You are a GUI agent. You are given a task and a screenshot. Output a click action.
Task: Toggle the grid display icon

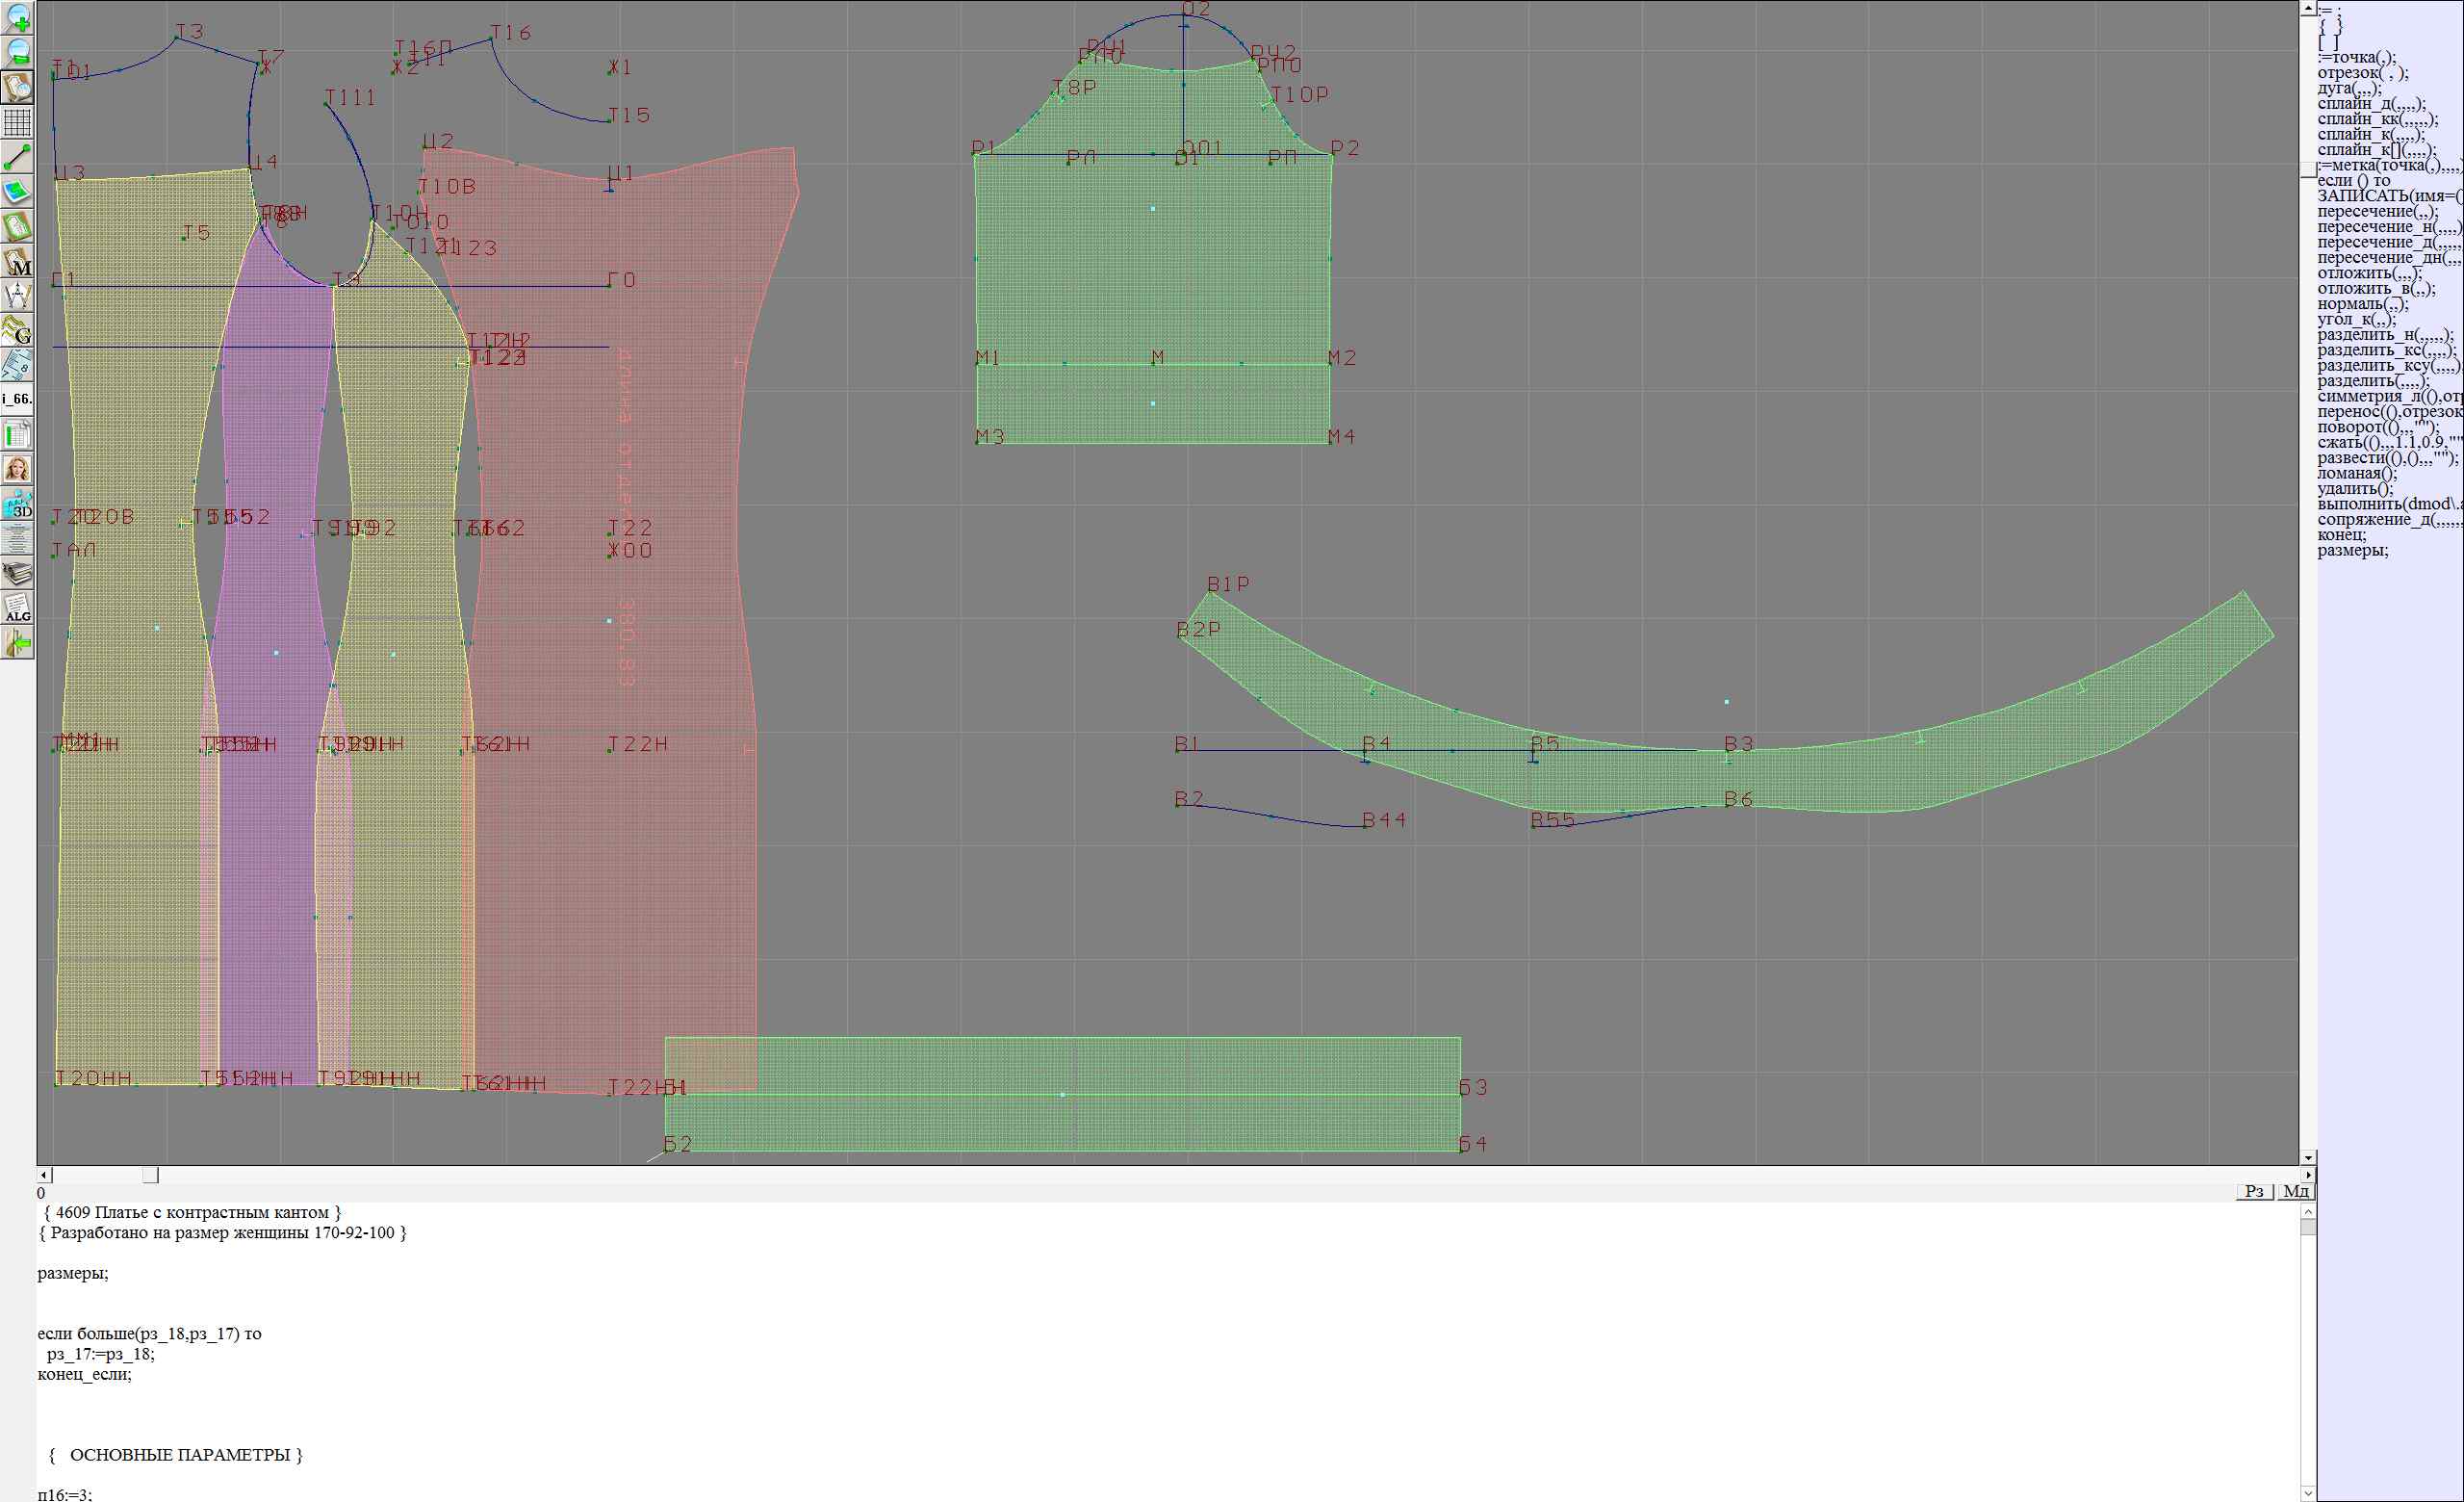pos(18,122)
